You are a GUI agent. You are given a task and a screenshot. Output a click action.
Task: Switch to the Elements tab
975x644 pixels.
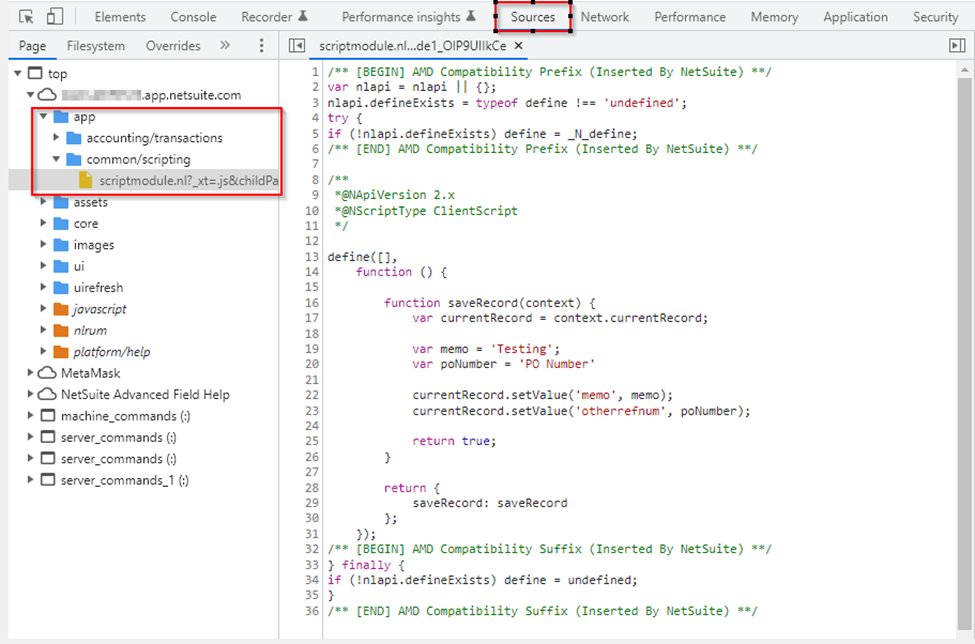coord(120,17)
